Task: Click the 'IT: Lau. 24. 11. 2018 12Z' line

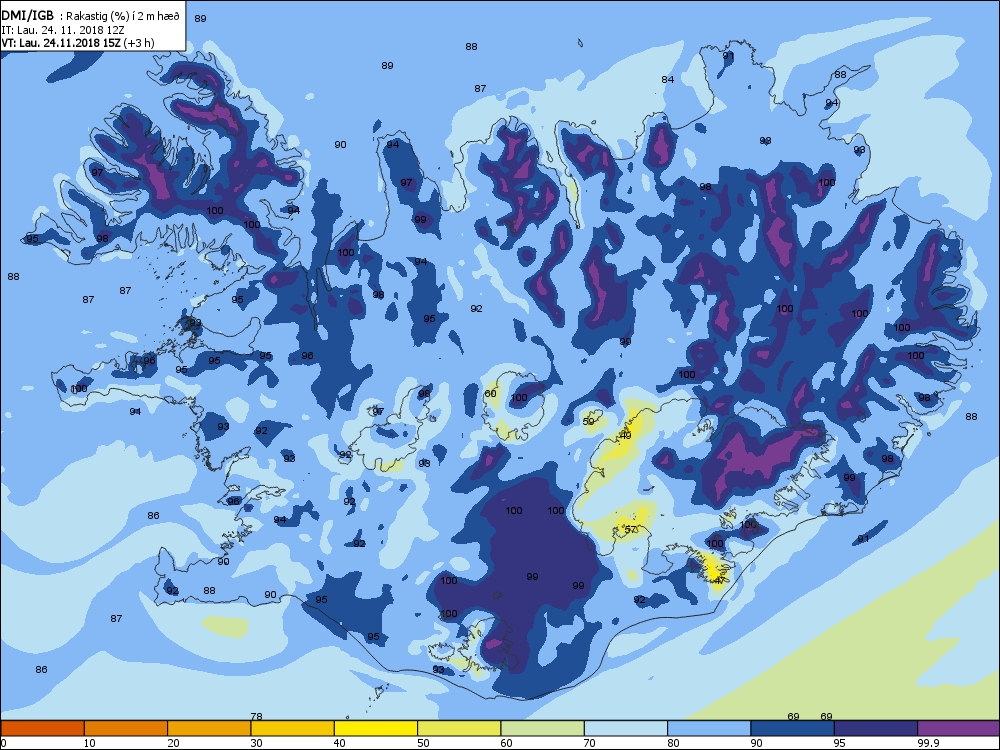Action: [62, 30]
